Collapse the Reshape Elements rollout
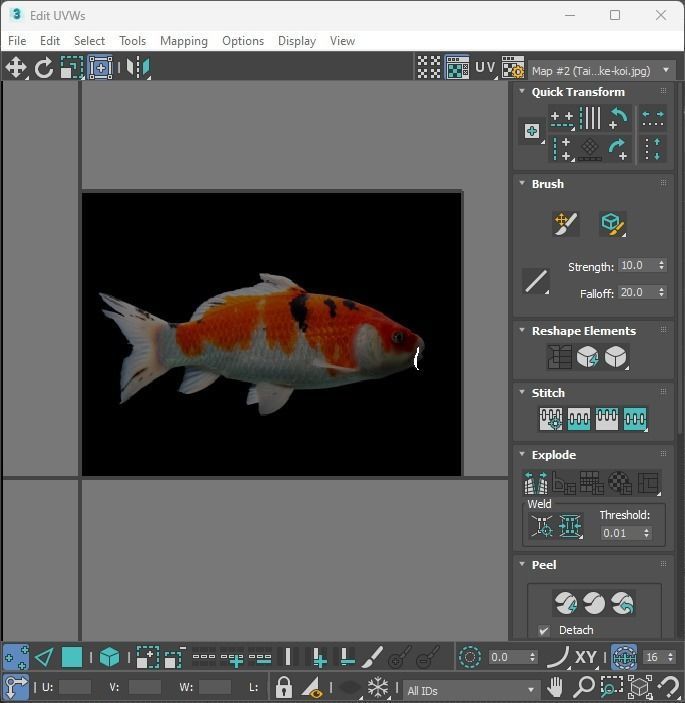685x703 pixels. (x=522, y=330)
